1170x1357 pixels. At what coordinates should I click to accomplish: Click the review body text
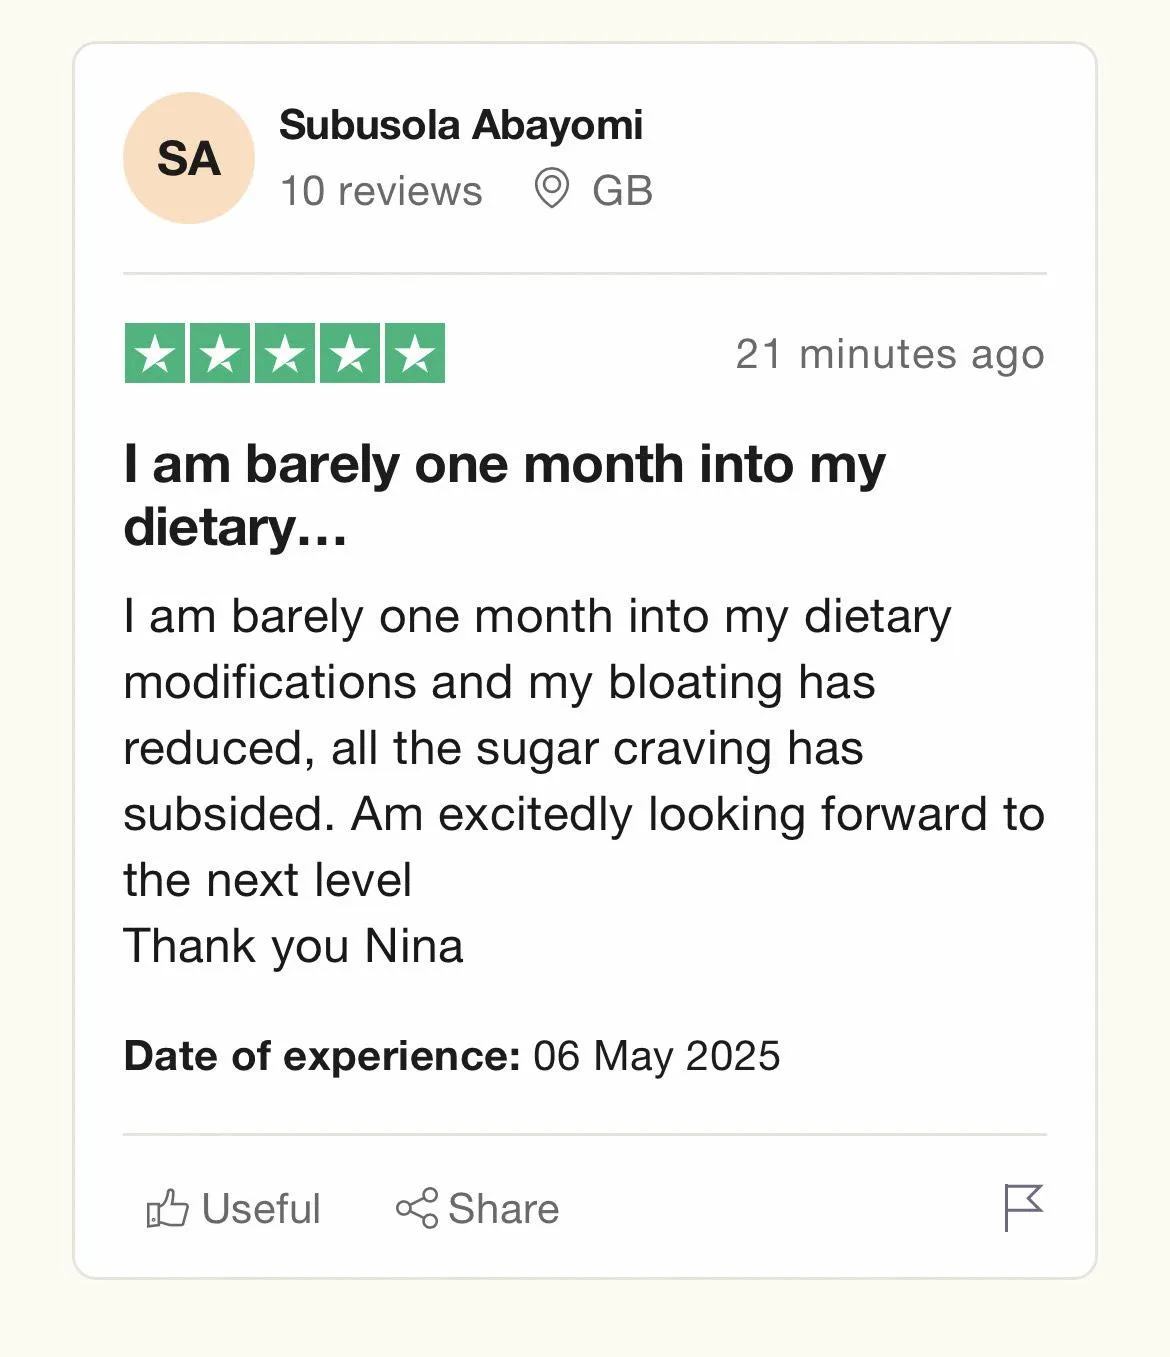click(x=584, y=781)
